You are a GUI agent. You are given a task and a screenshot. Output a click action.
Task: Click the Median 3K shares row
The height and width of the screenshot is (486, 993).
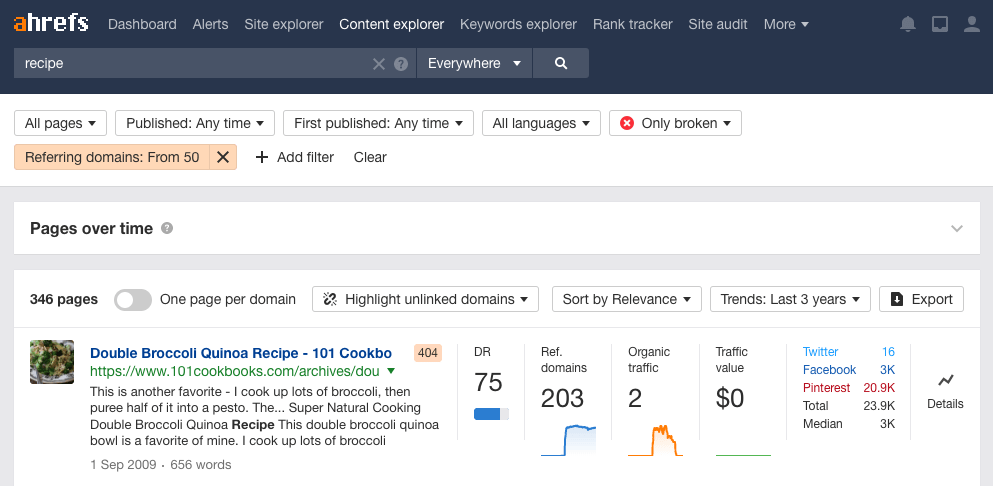[849, 424]
